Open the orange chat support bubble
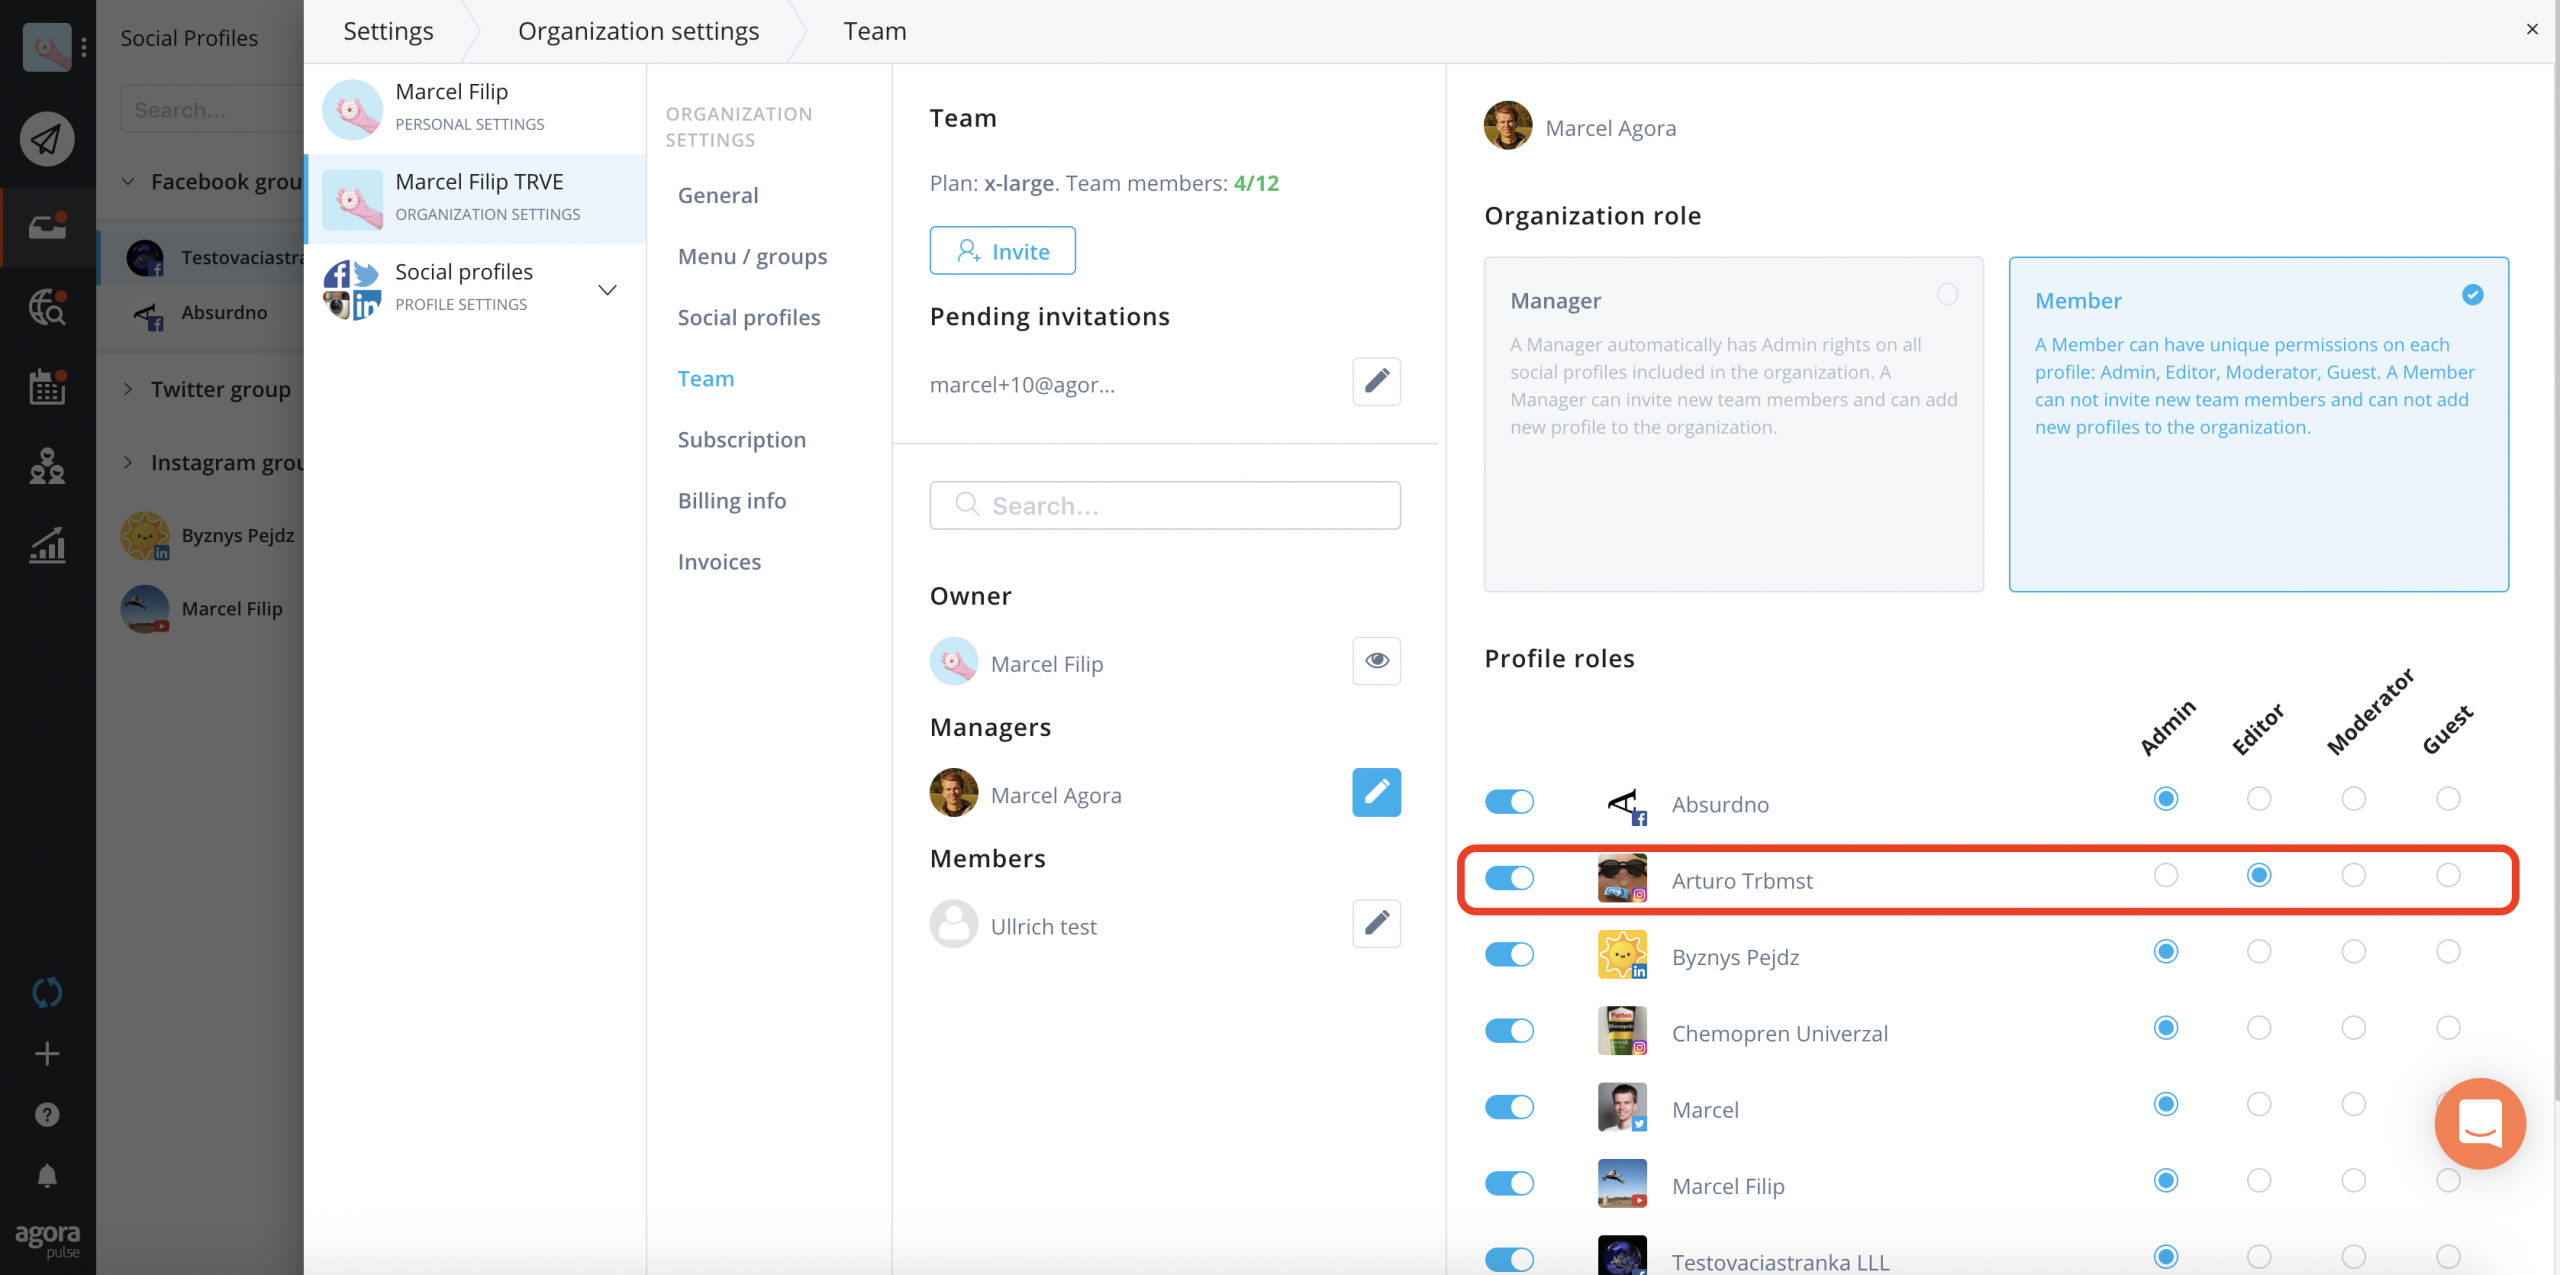This screenshot has height=1275, width=2560. point(2480,1123)
